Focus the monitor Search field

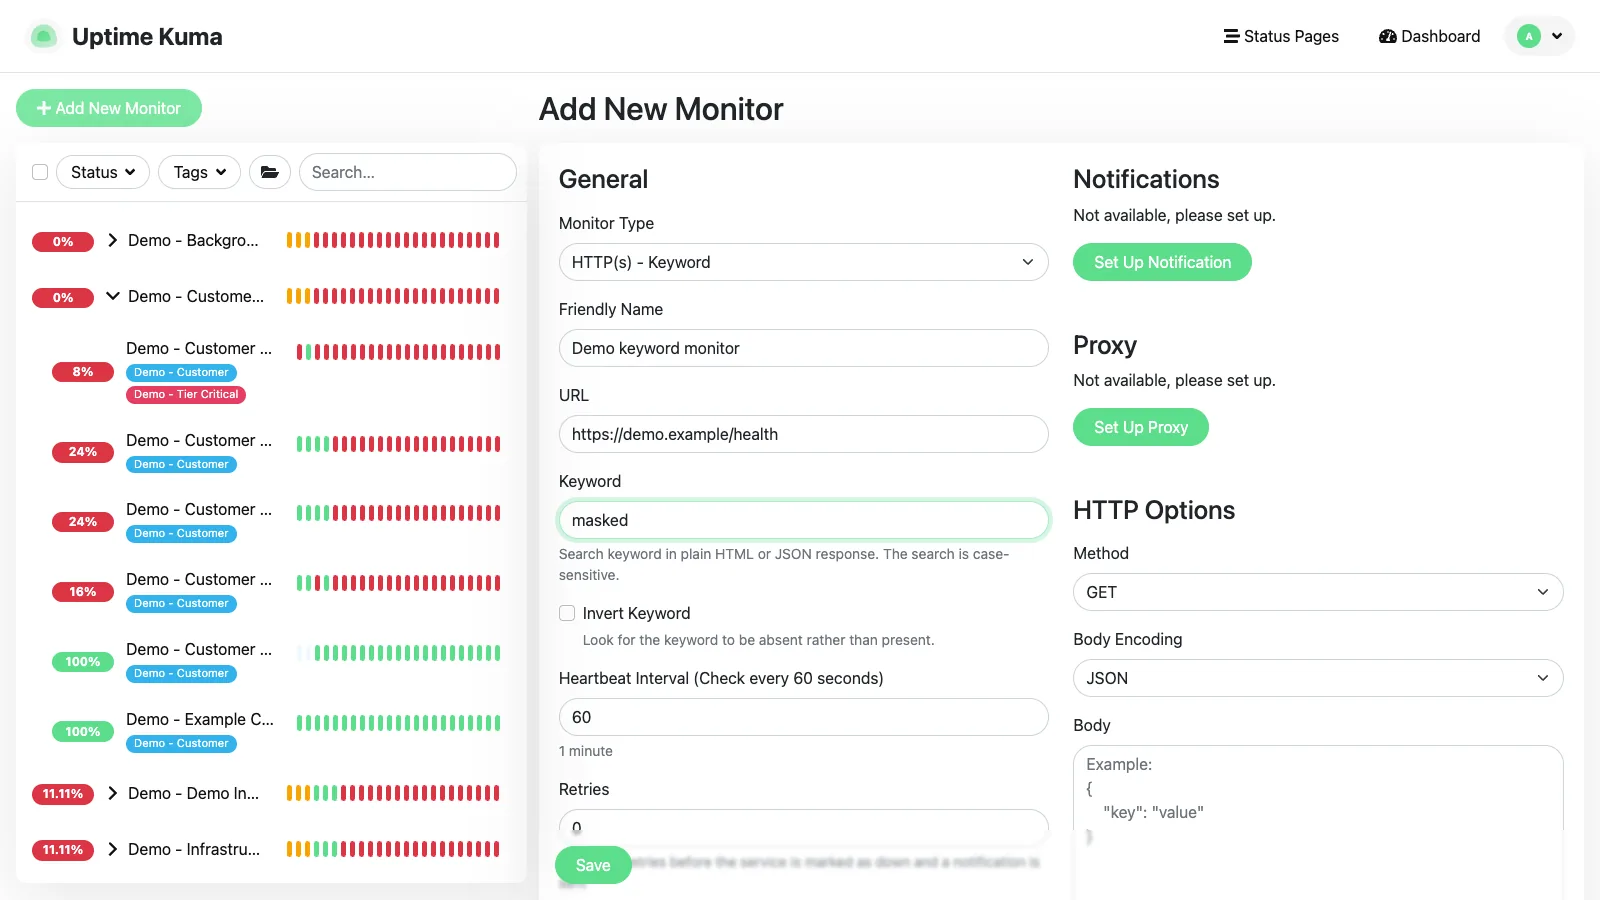tap(408, 172)
